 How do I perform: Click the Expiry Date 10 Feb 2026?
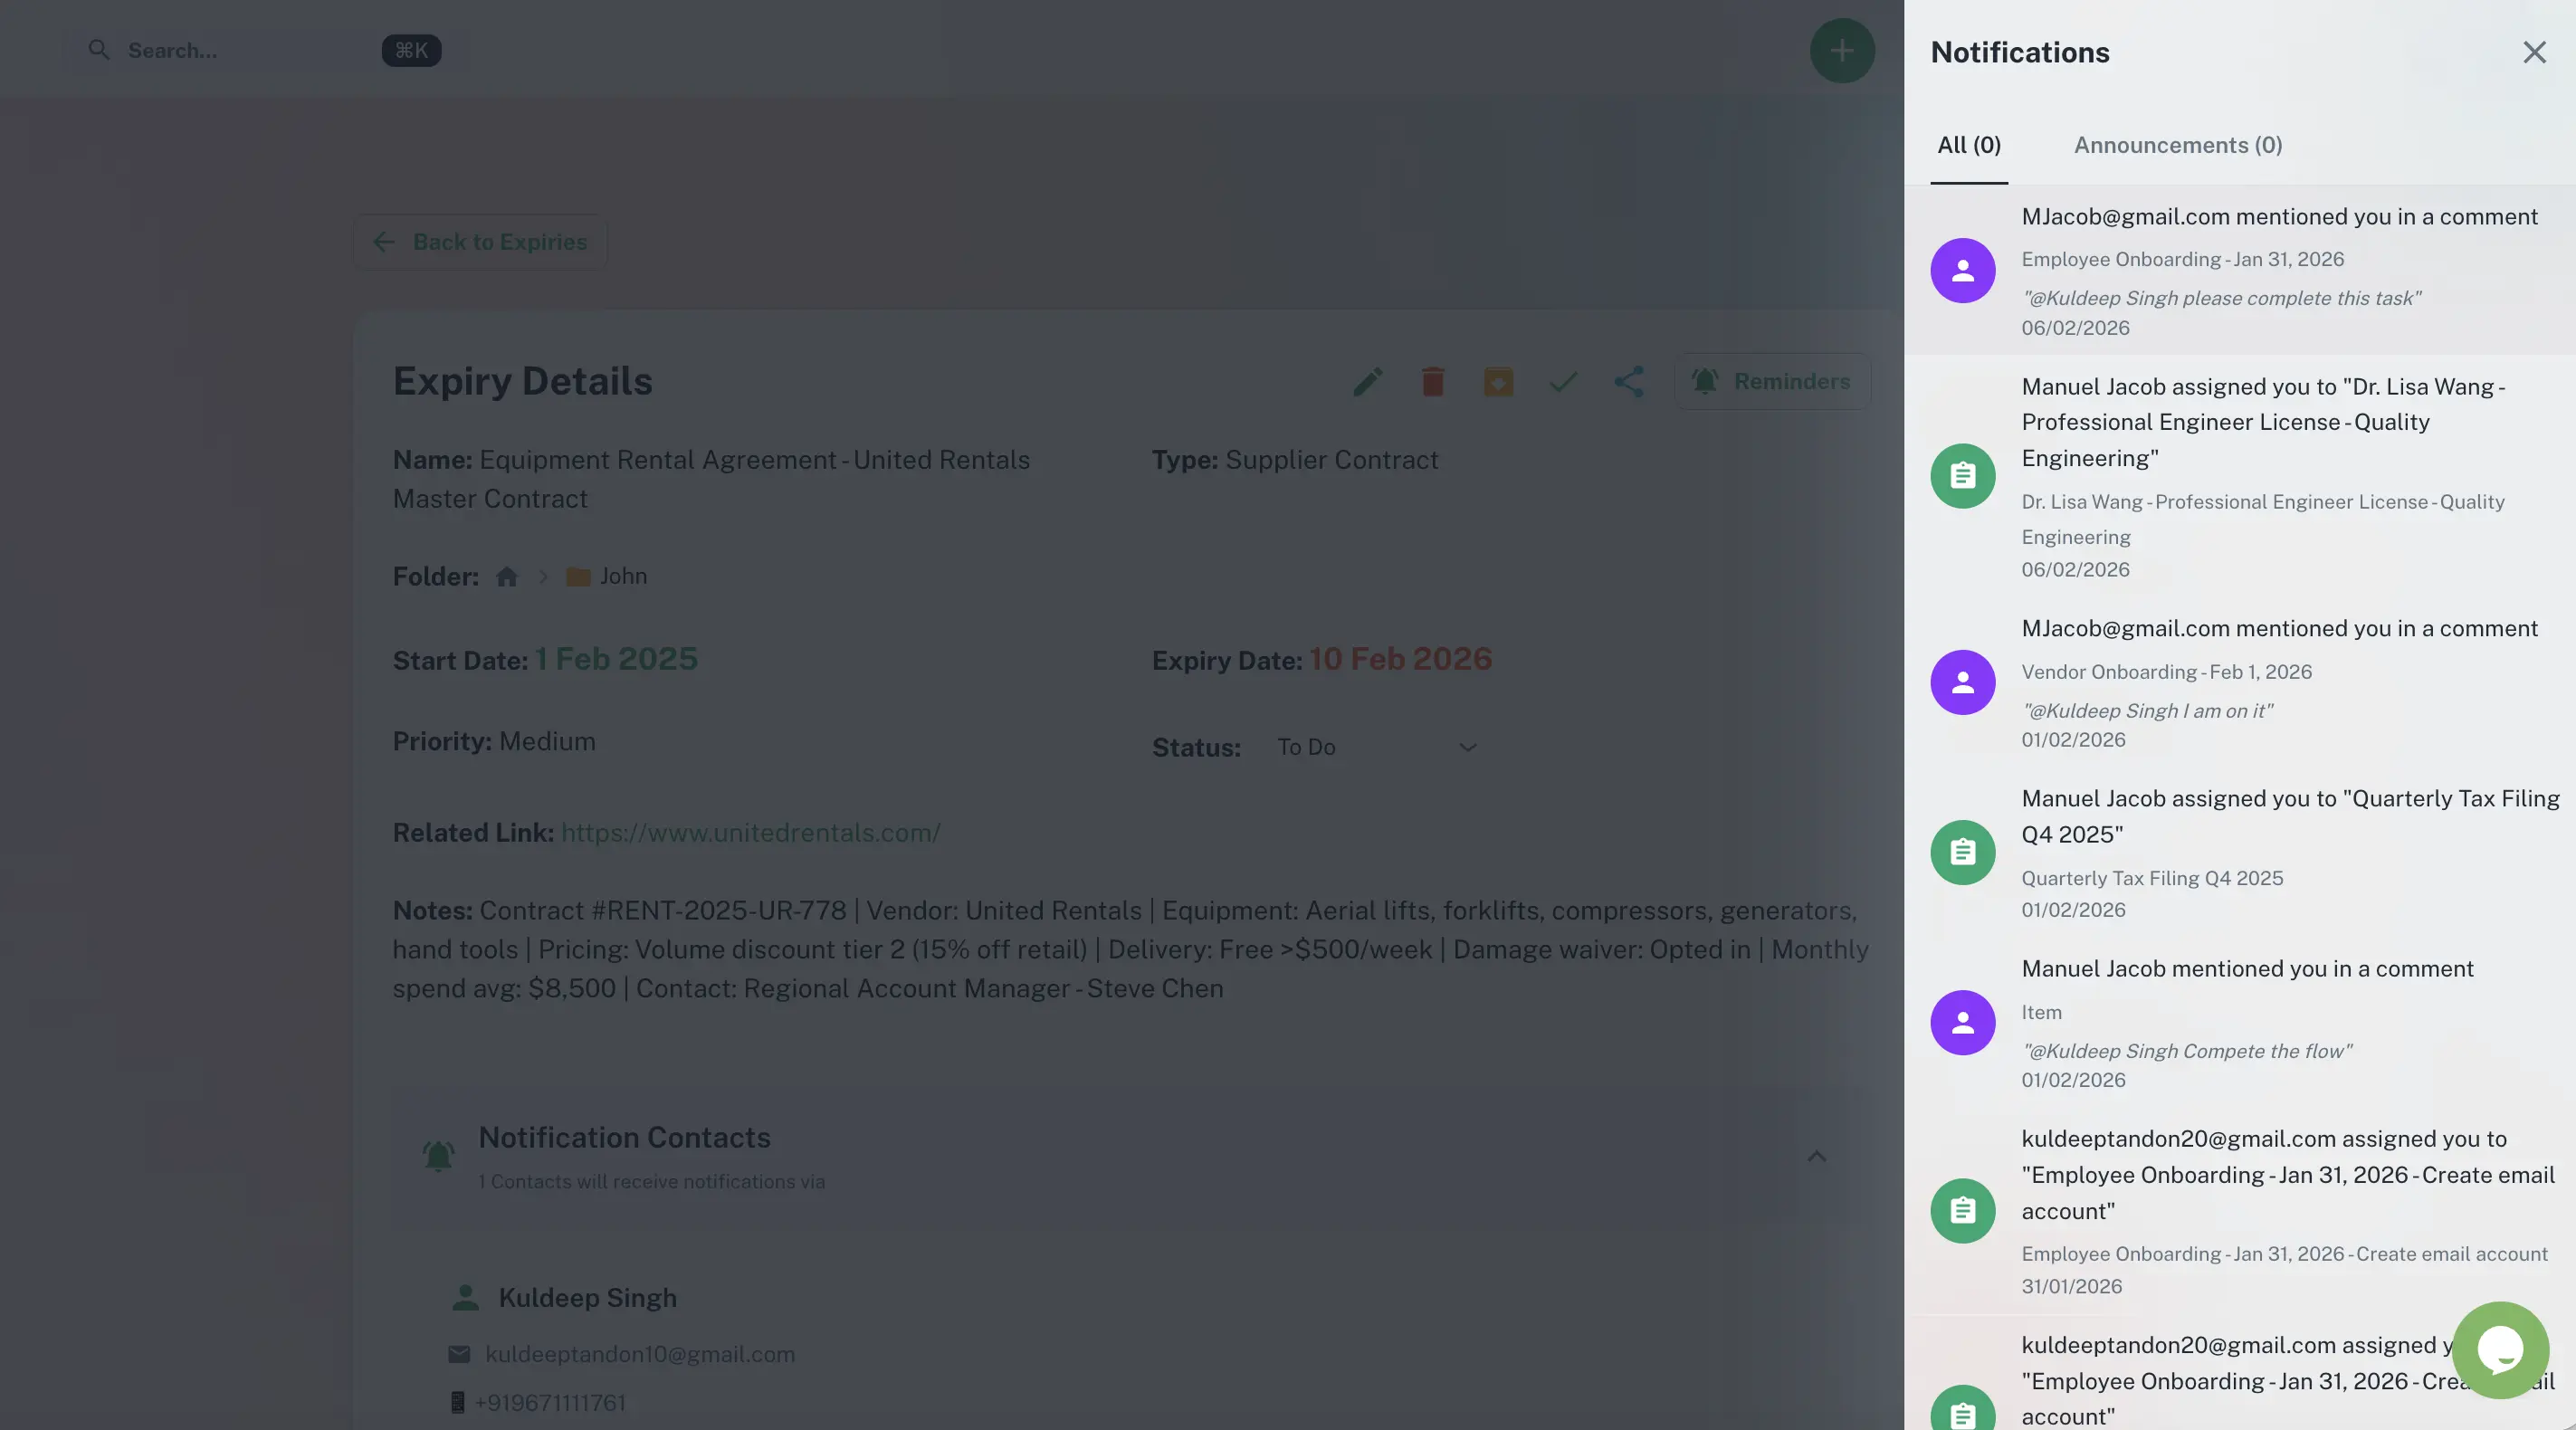click(x=1400, y=659)
